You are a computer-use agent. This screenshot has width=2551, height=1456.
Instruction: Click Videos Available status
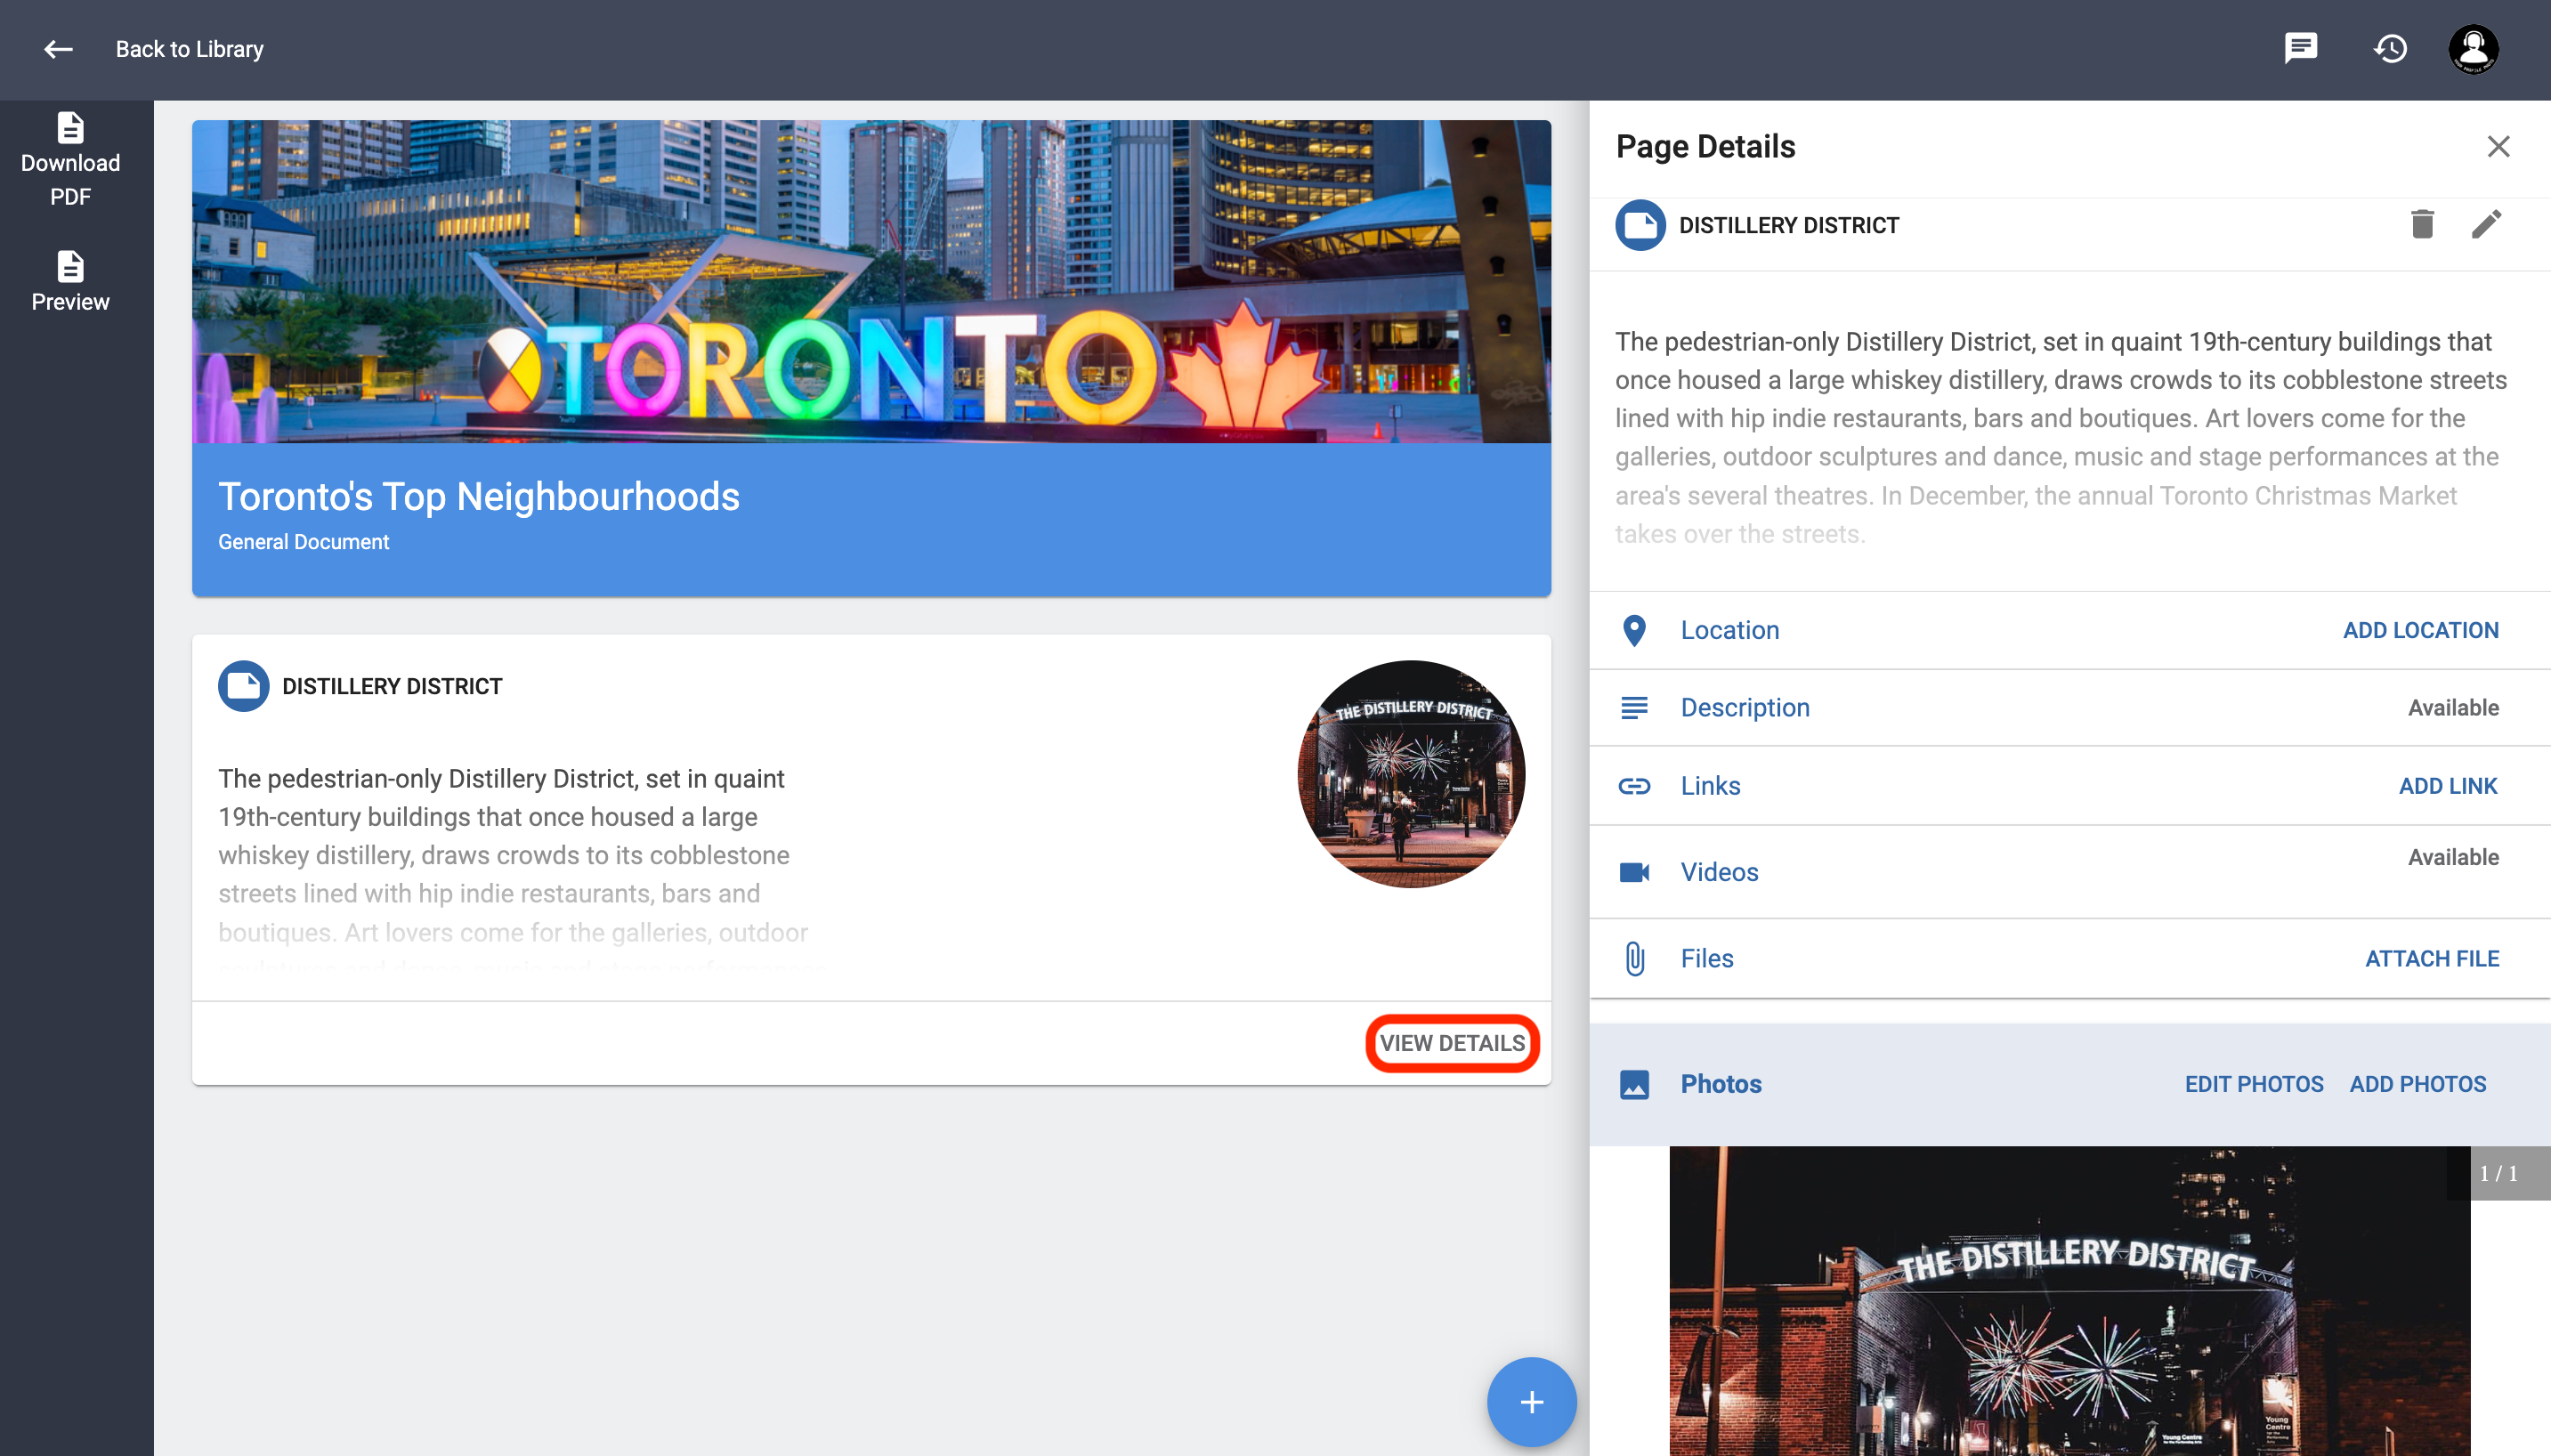pyautogui.click(x=2453, y=857)
